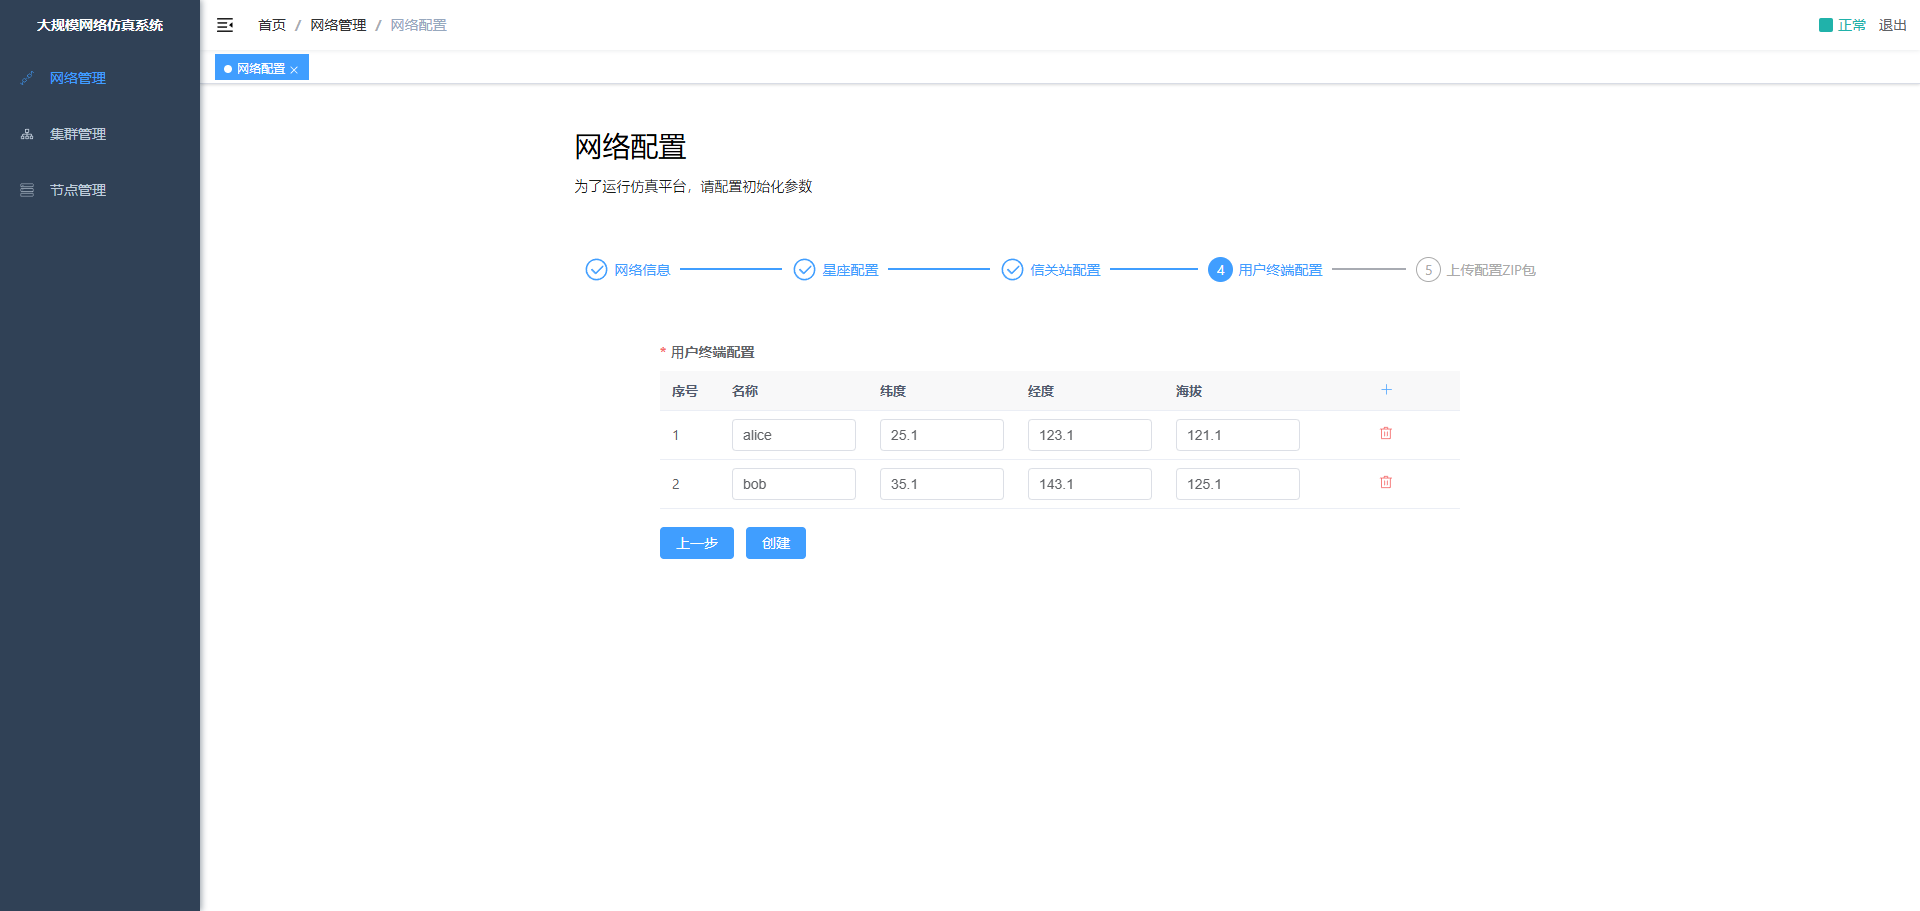Click the 星座配置 step checkmark icon
The width and height of the screenshot is (1920, 911).
pyautogui.click(x=804, y=270)
